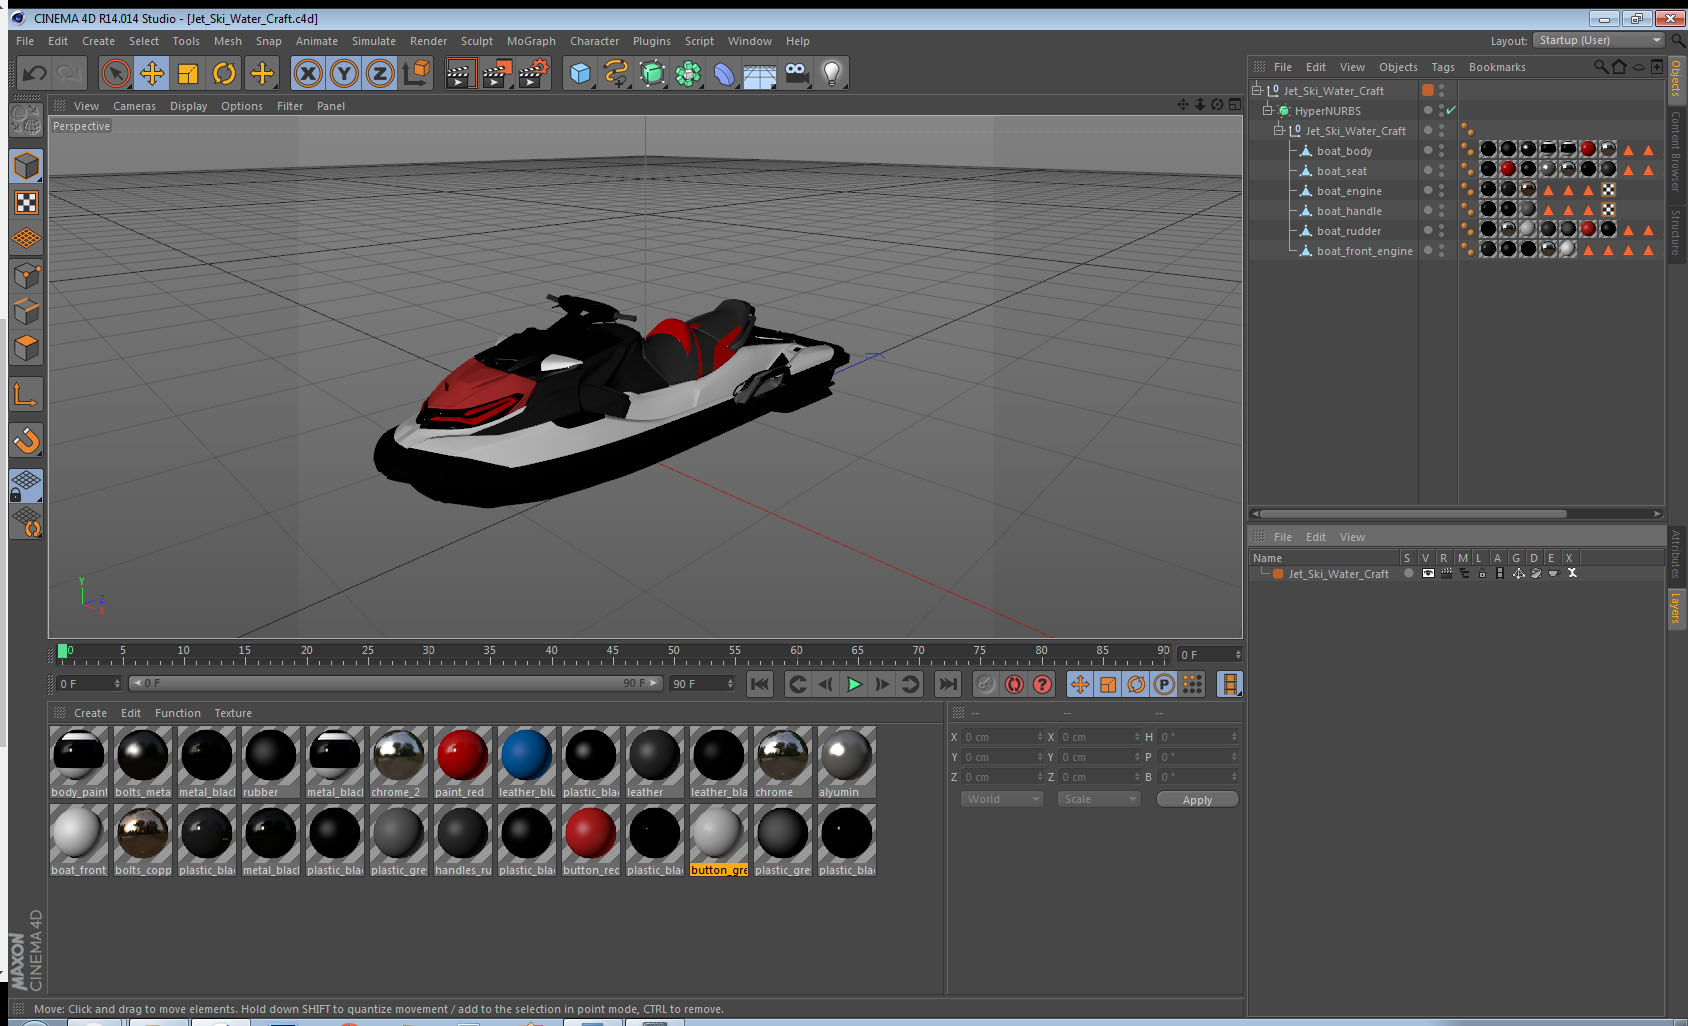Toggle HyperNURBS enable checkmark
Image resolution: width=1688 pixels, height=1026 pixels.
click(x=1451, y=110)
